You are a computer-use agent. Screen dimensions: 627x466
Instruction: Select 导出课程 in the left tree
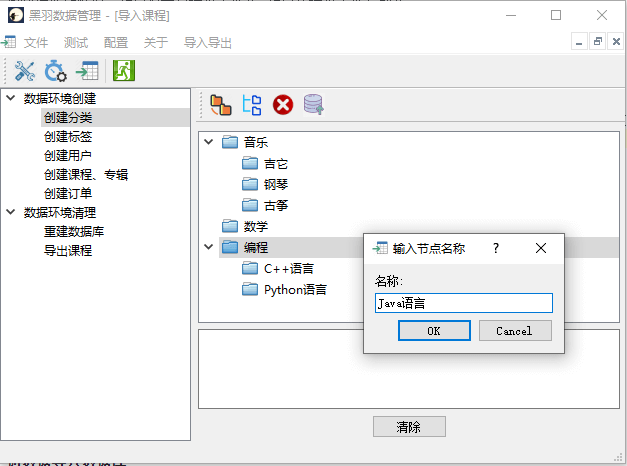pos(68,251)
